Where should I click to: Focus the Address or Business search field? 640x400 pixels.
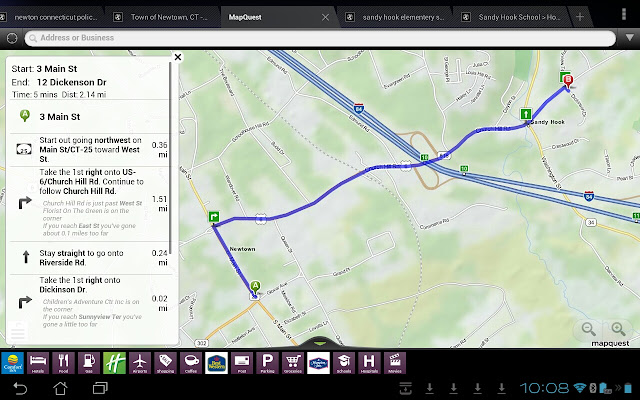[x=320, y=38]
